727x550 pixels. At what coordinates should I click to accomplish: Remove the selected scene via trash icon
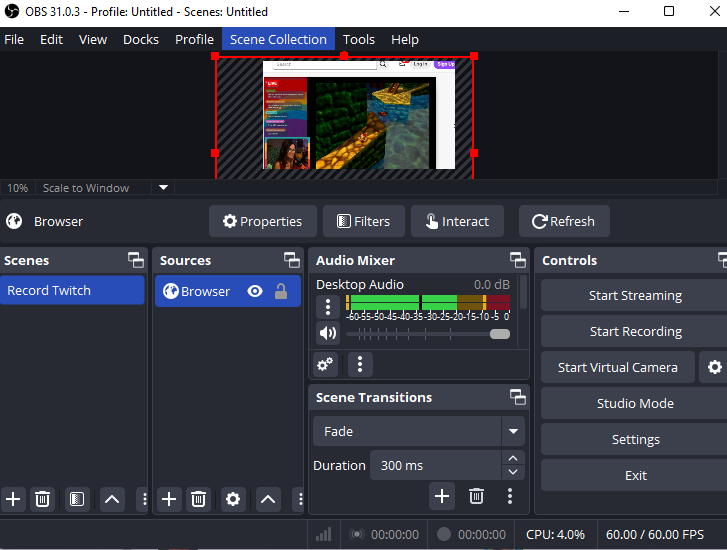pos(42,499)
